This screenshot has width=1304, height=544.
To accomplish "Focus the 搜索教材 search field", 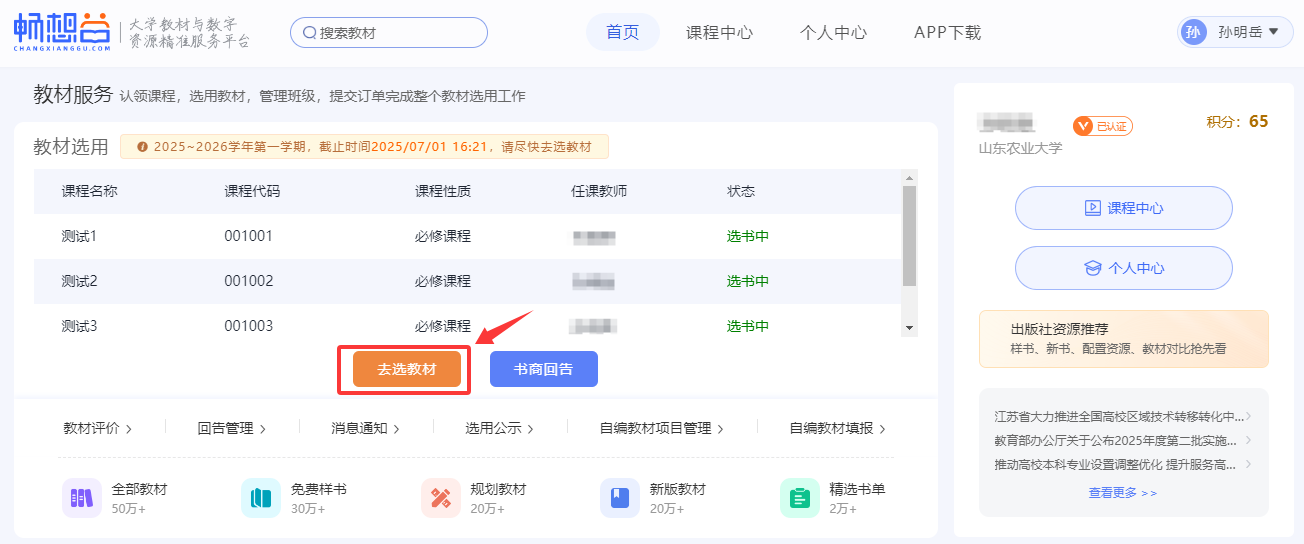I will 400,33.
